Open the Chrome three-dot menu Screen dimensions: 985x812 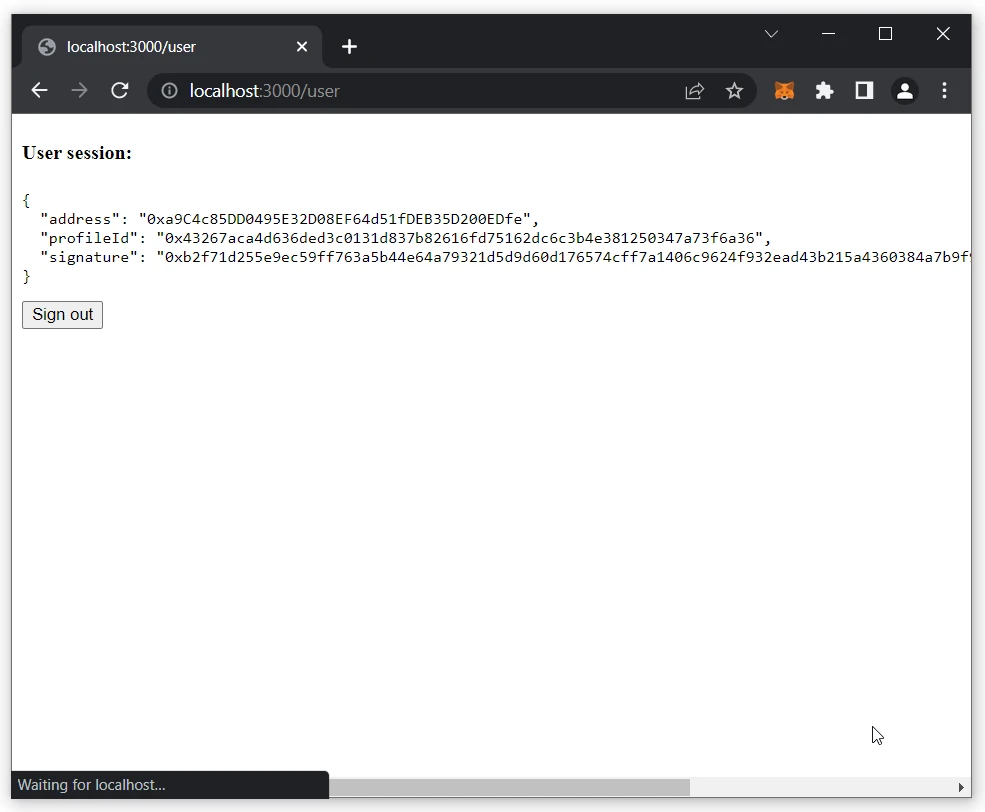click(944, 91)
